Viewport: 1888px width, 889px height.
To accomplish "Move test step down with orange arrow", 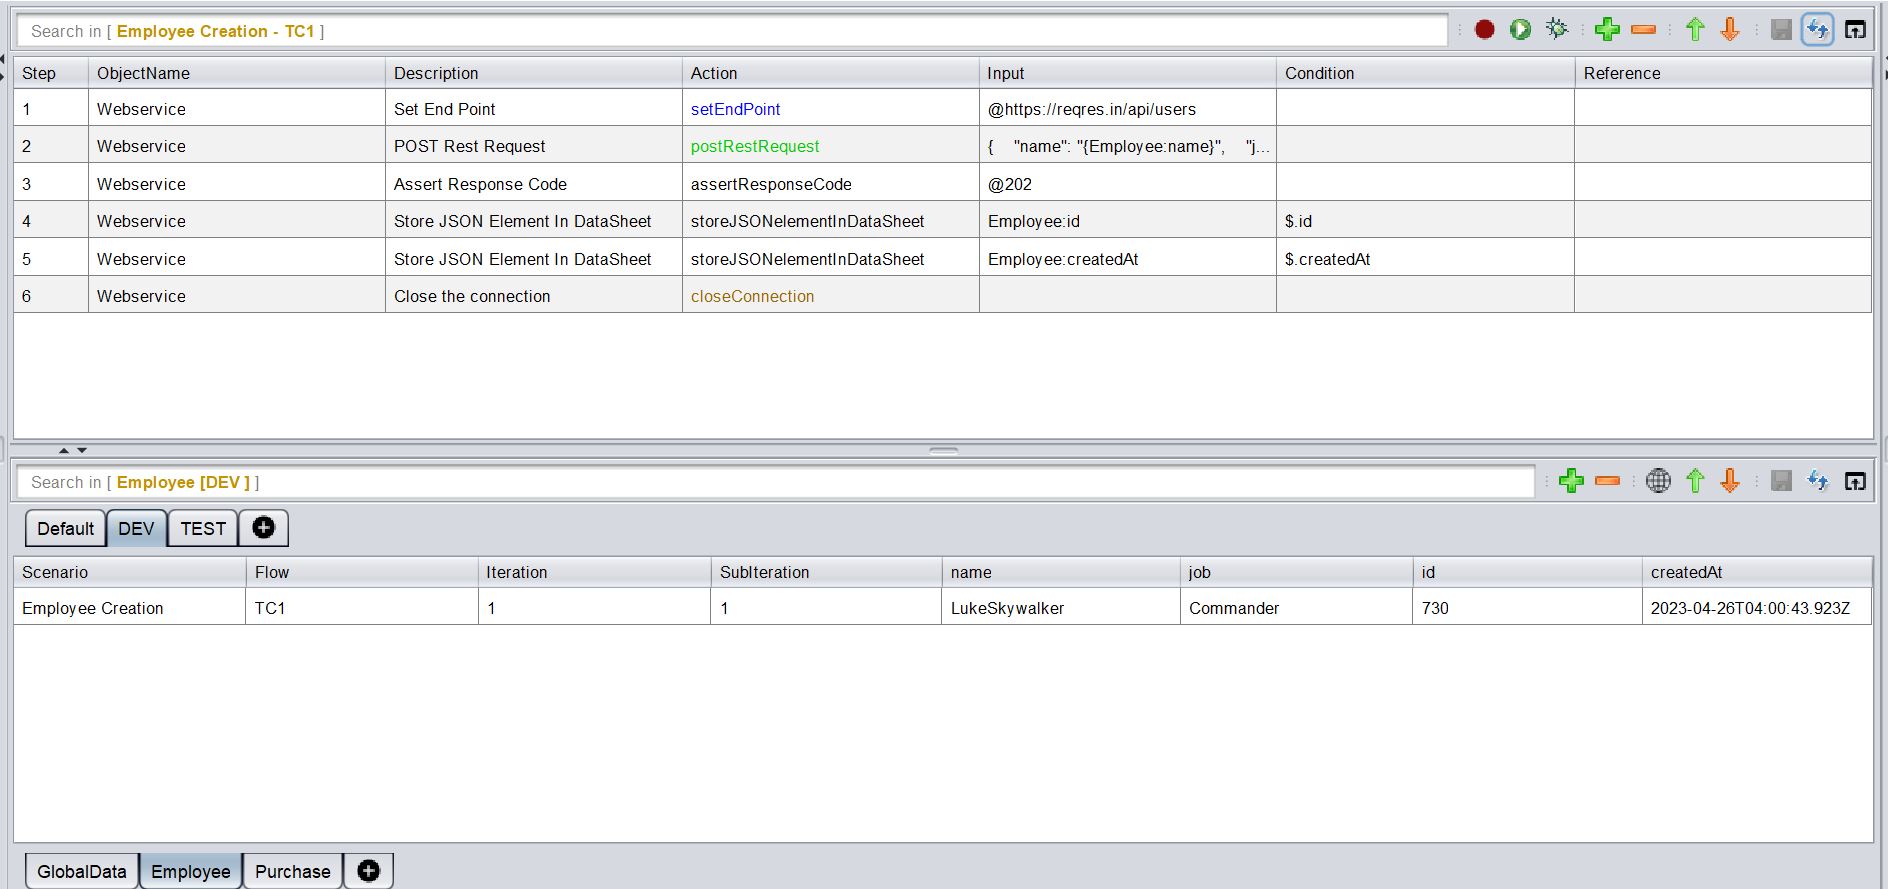I will [1730, 30].
